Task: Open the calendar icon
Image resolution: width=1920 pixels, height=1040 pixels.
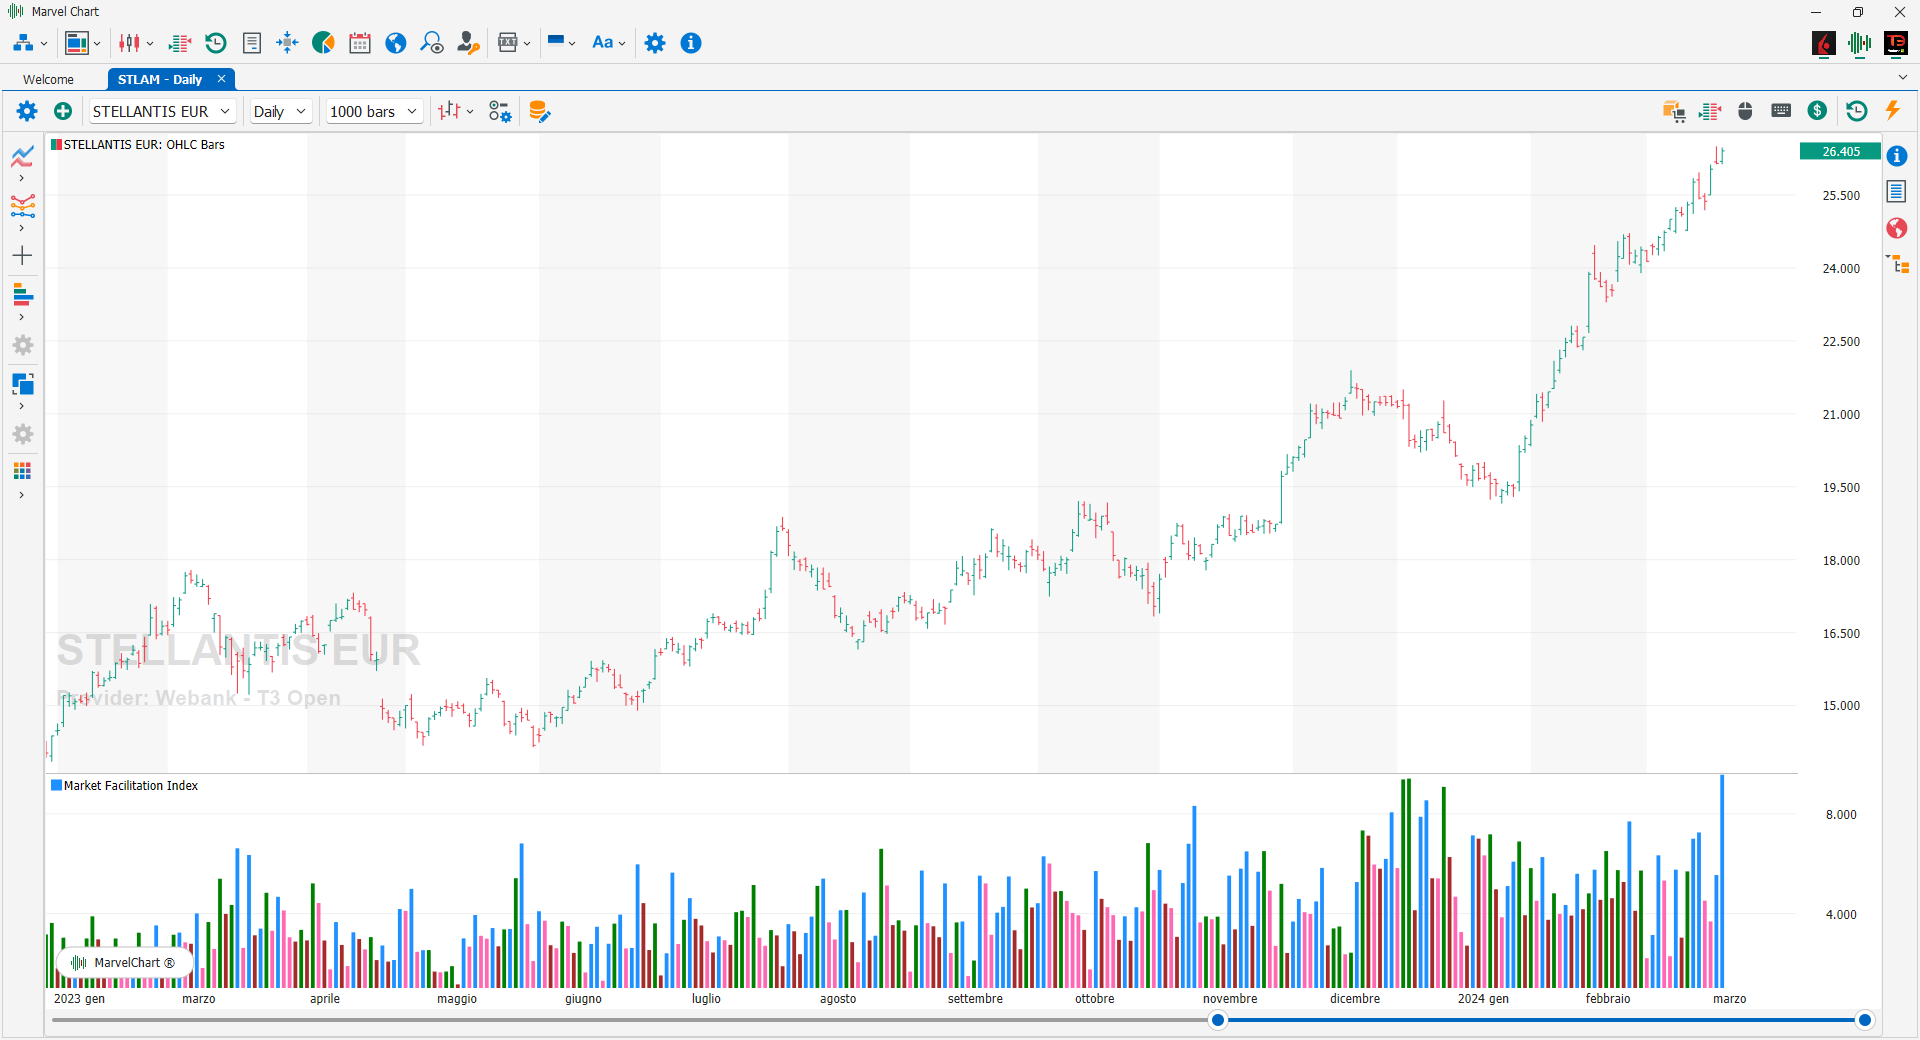Action: [x=360, y=43]
